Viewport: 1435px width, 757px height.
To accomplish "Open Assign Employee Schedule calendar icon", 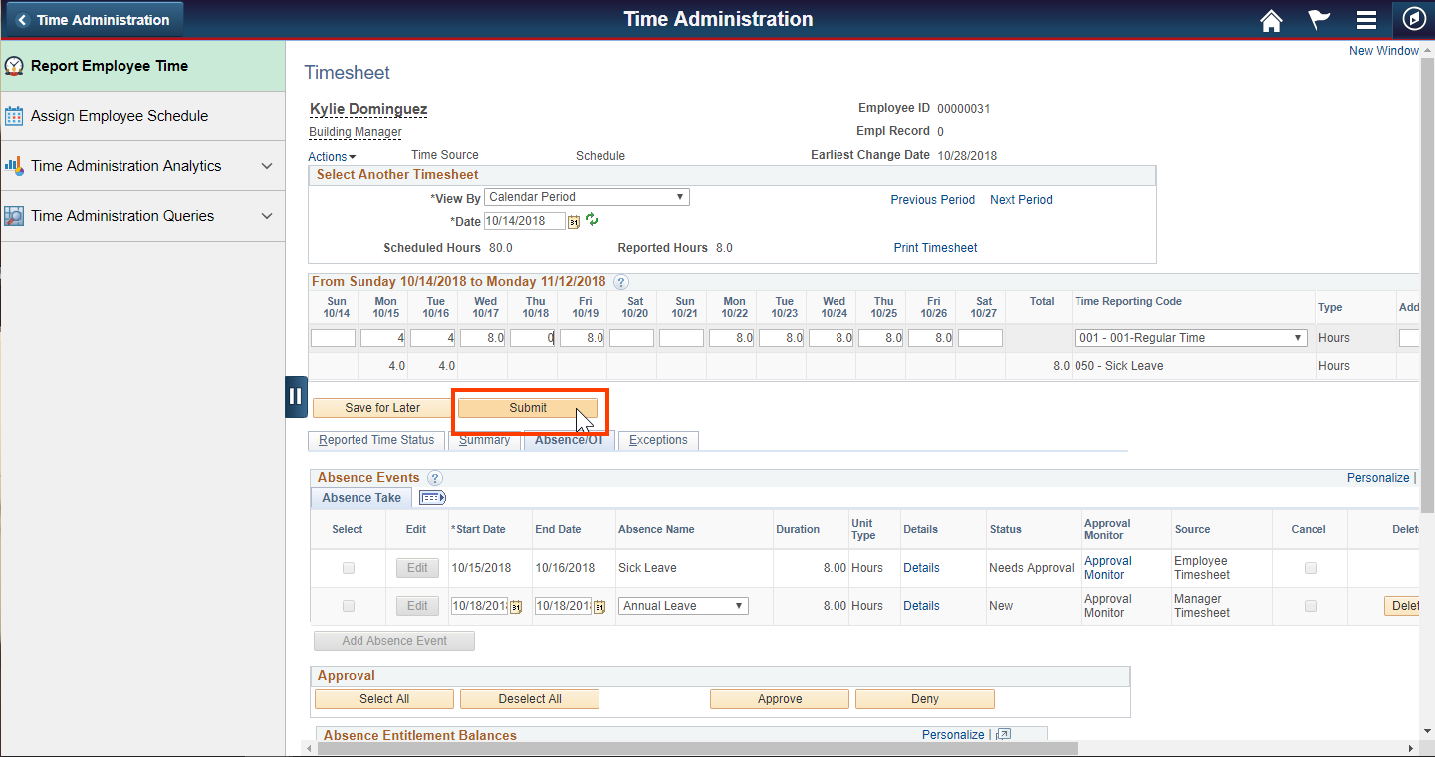I will click(16, 115).
